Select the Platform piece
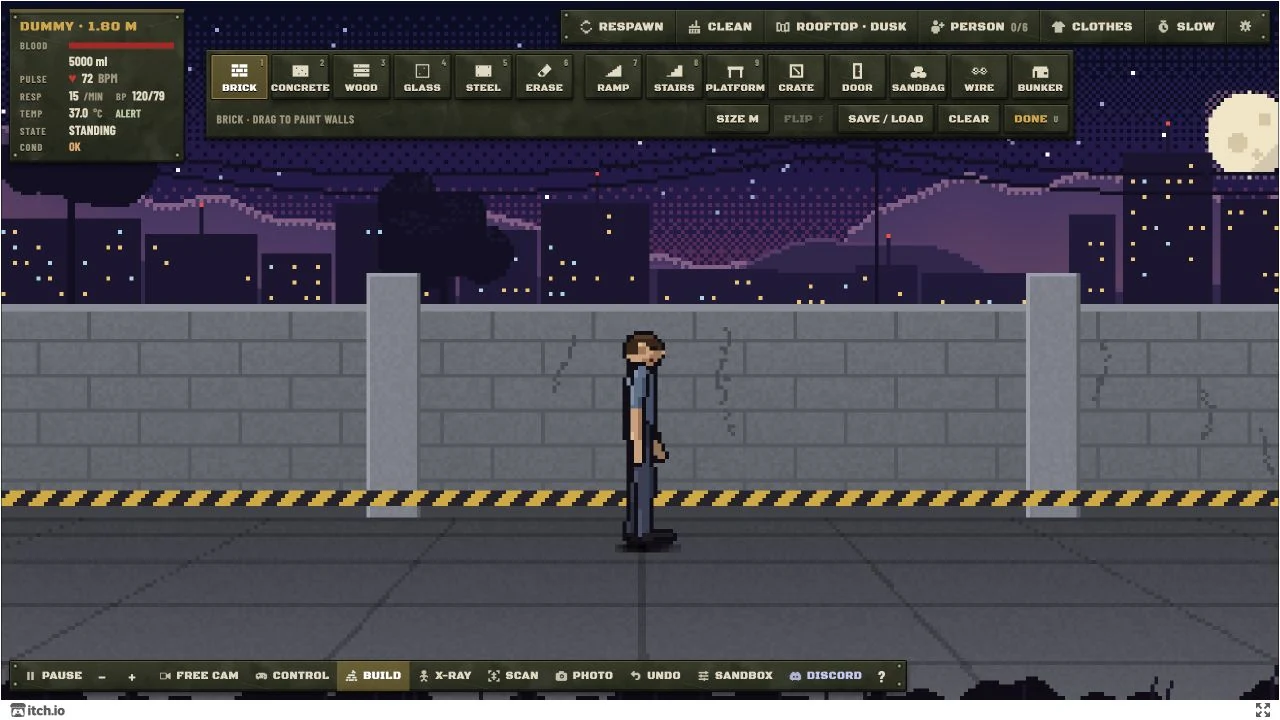 pos(735,77)
